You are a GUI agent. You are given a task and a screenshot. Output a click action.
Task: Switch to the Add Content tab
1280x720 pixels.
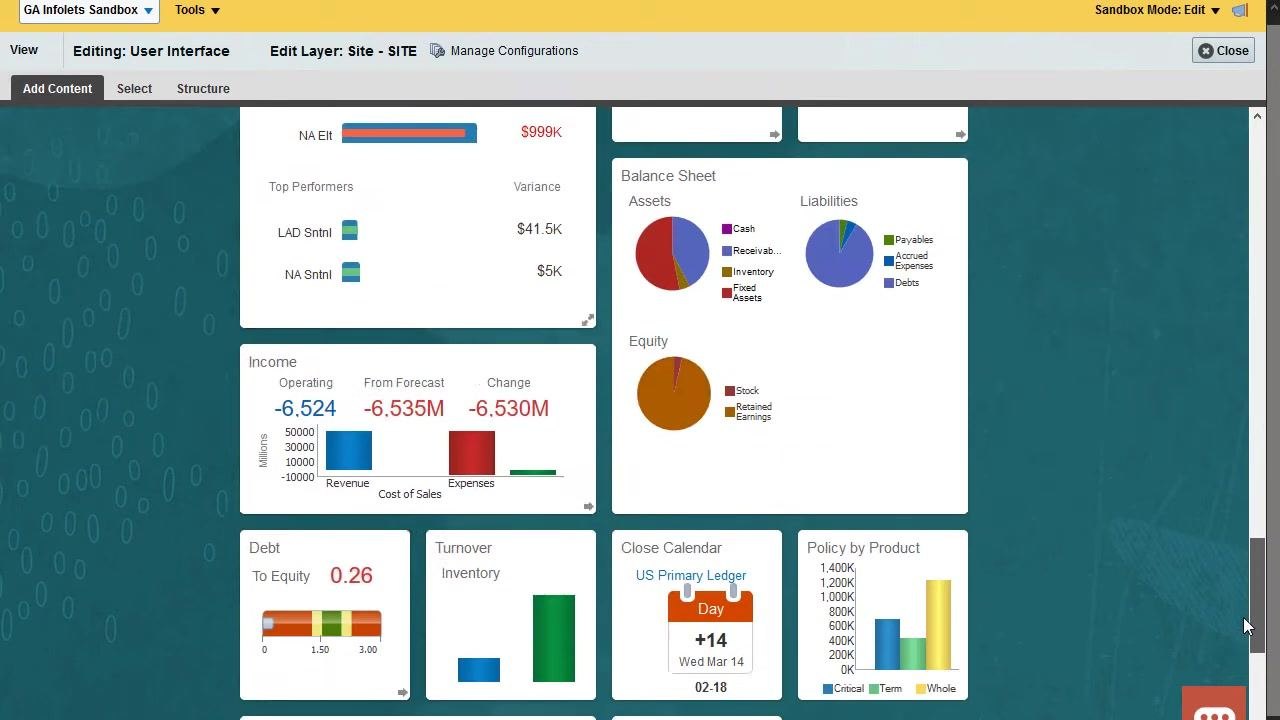(x=57, y=89)
